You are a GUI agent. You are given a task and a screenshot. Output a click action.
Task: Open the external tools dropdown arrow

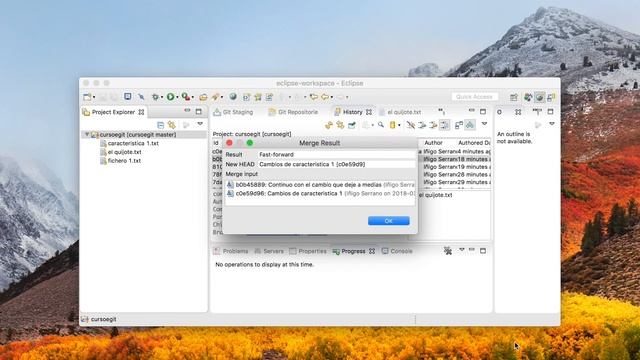pos(193,97)
